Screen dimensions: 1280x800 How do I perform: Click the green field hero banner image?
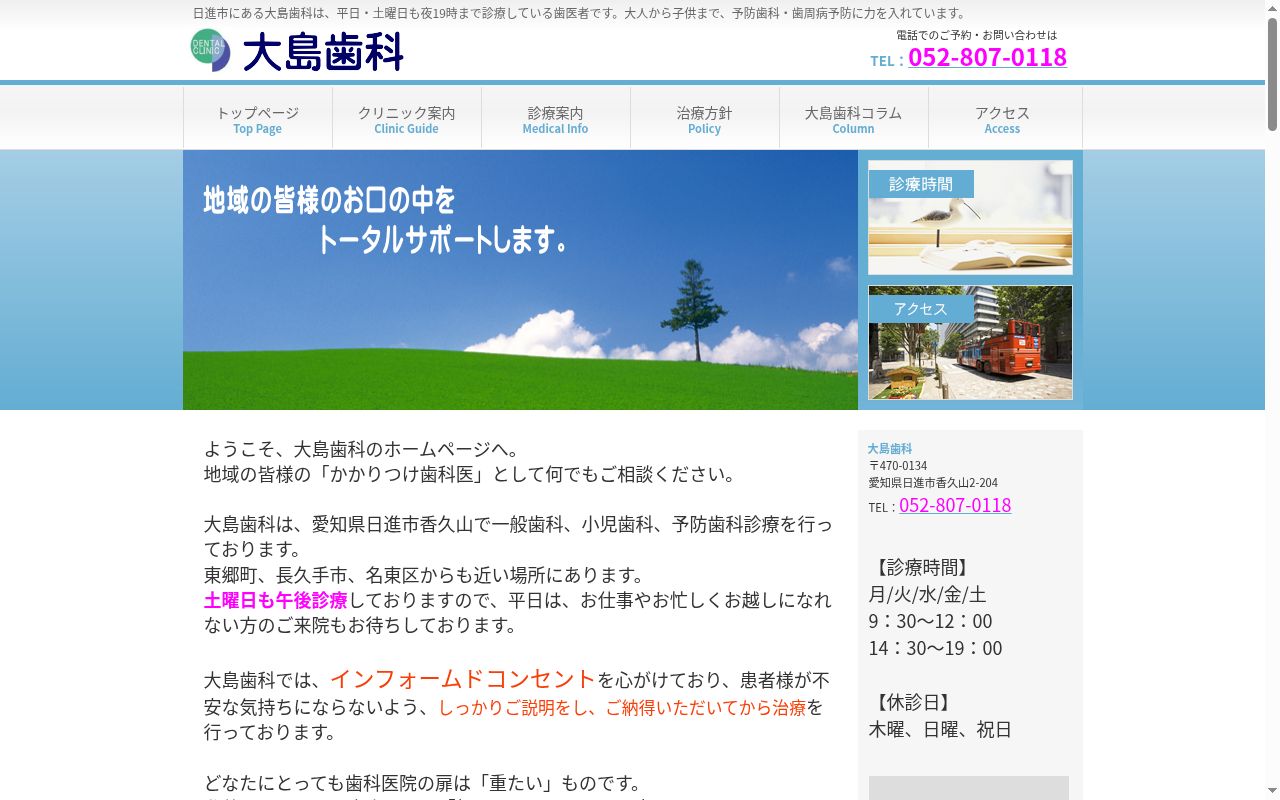coord(520,280)
